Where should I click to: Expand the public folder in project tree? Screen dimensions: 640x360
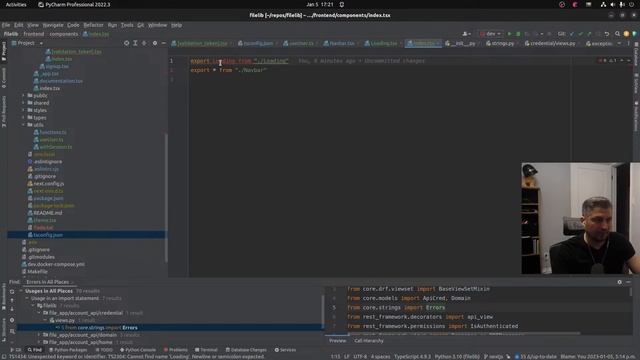pos(23,96)
